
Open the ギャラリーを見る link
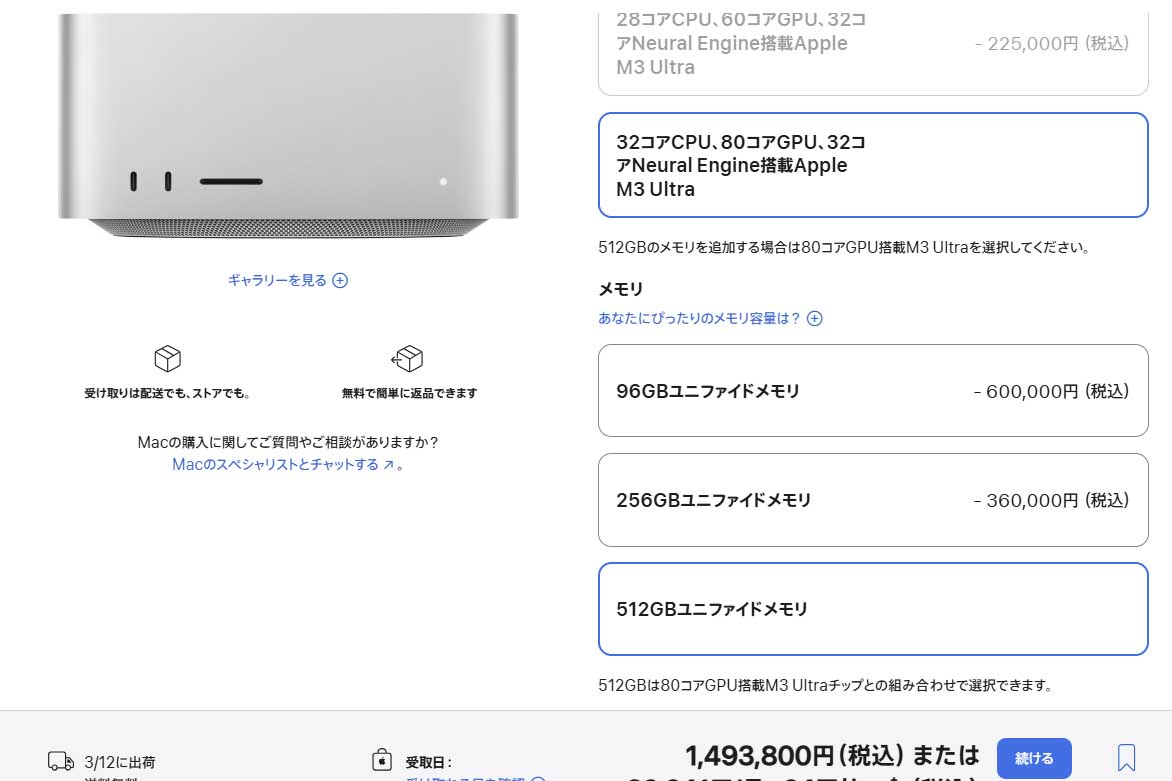(277, 280)
